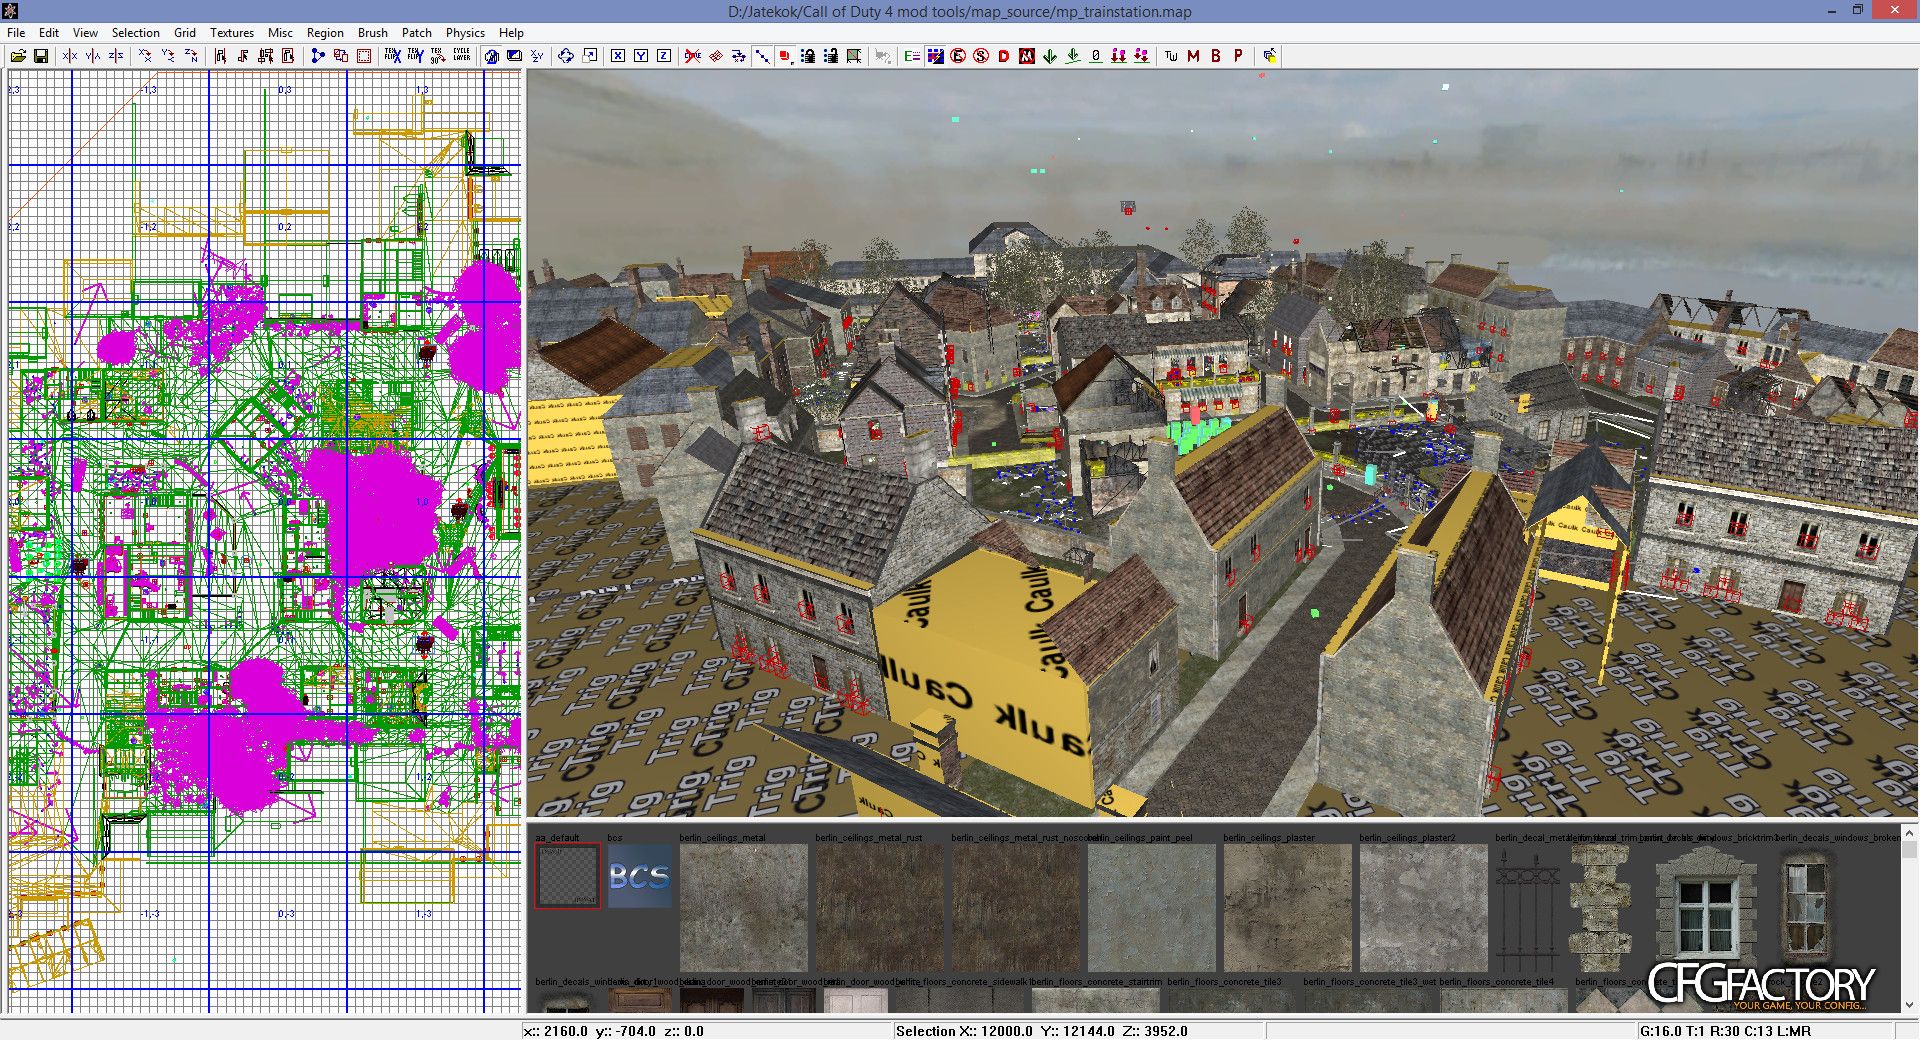Toggle Y axis lock button
Screen dimensions: 1920x1040
641,56
